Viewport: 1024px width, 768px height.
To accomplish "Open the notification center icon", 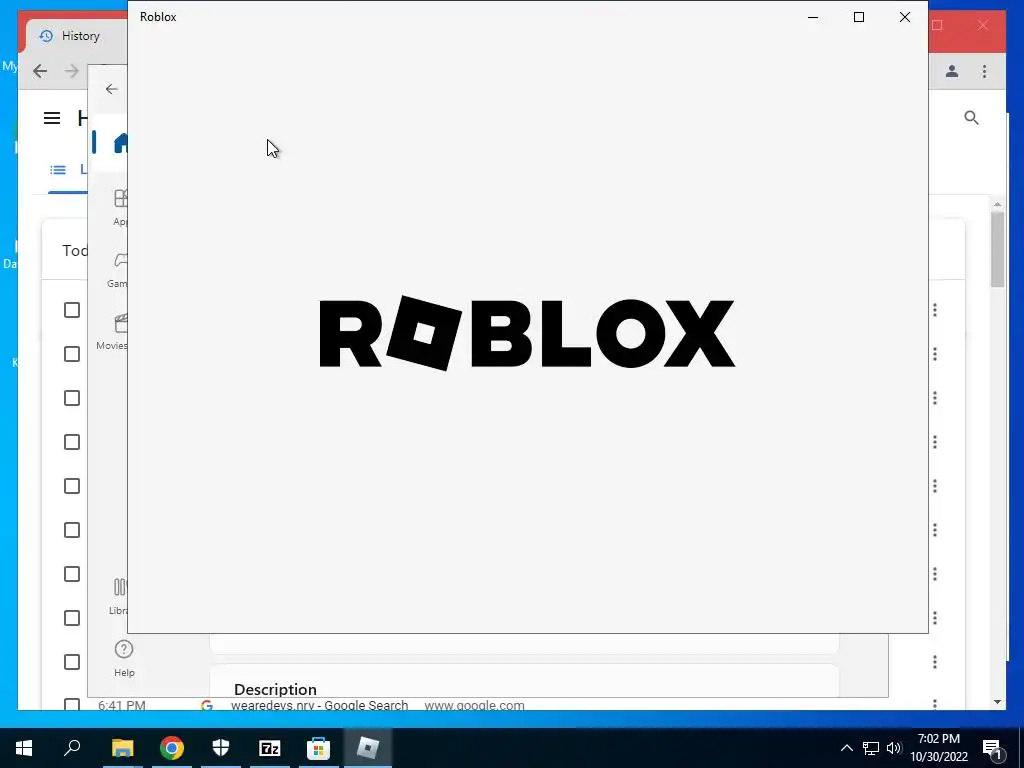I will point(991,748).
